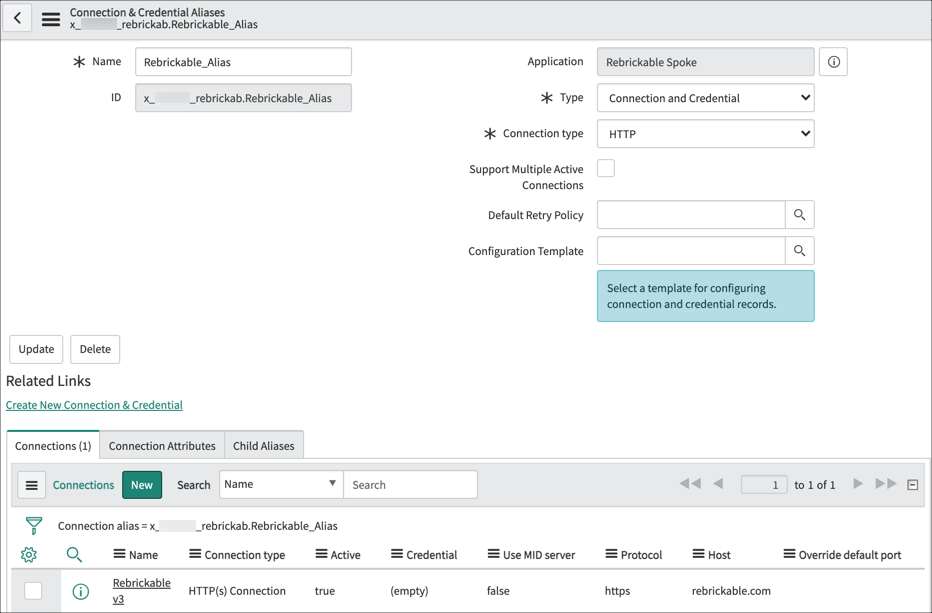This screenshot has height=613, width=932.
Task: Go to first page of Connections
Action: point(690,484)
